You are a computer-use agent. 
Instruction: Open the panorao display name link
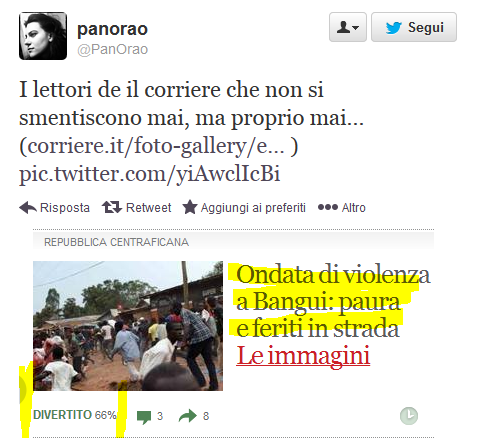coord(112,29)
